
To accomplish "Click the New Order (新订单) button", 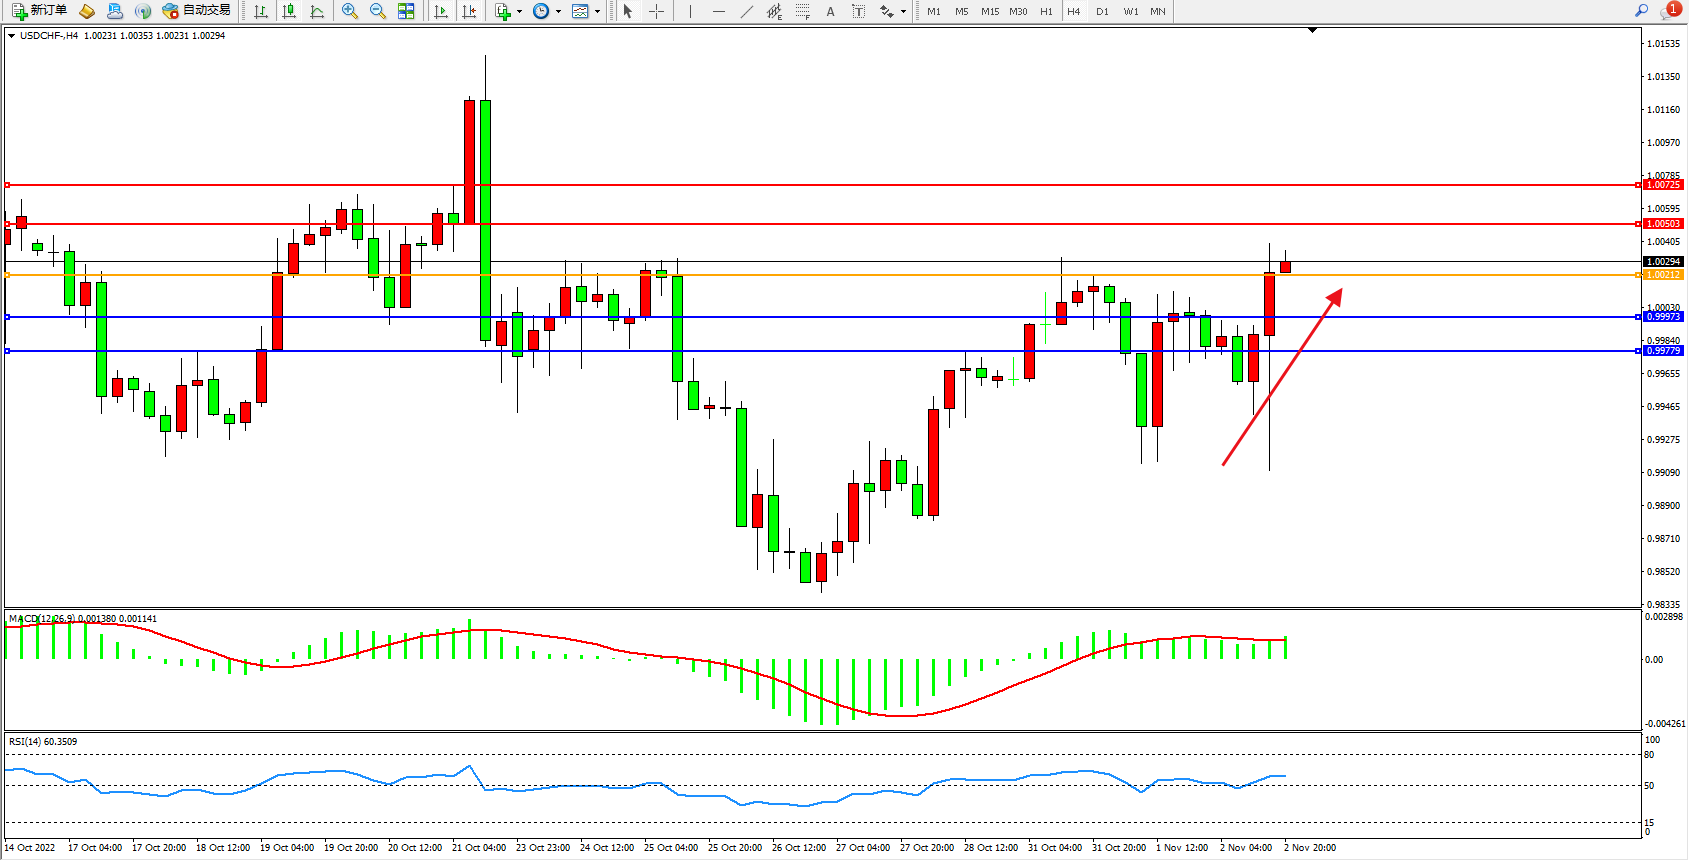I will [40, 11].
